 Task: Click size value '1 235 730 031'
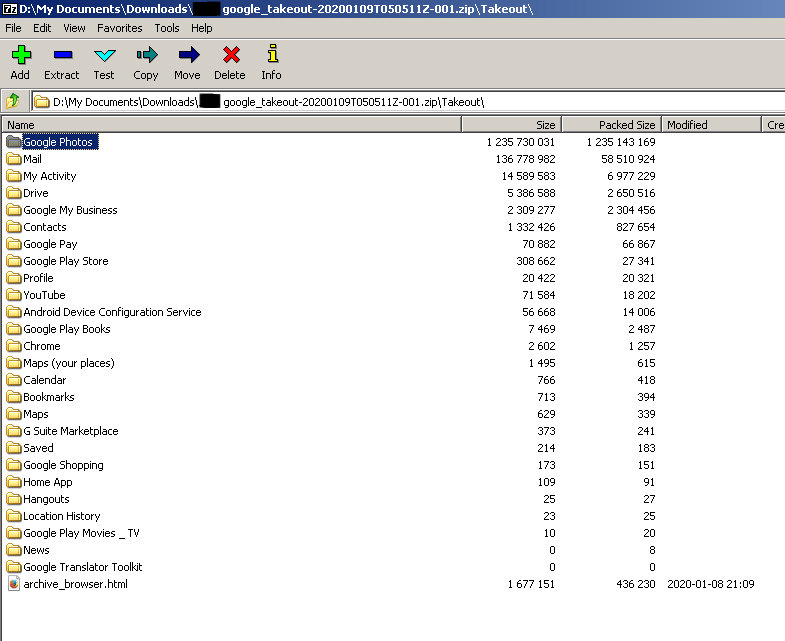[521, 142]
